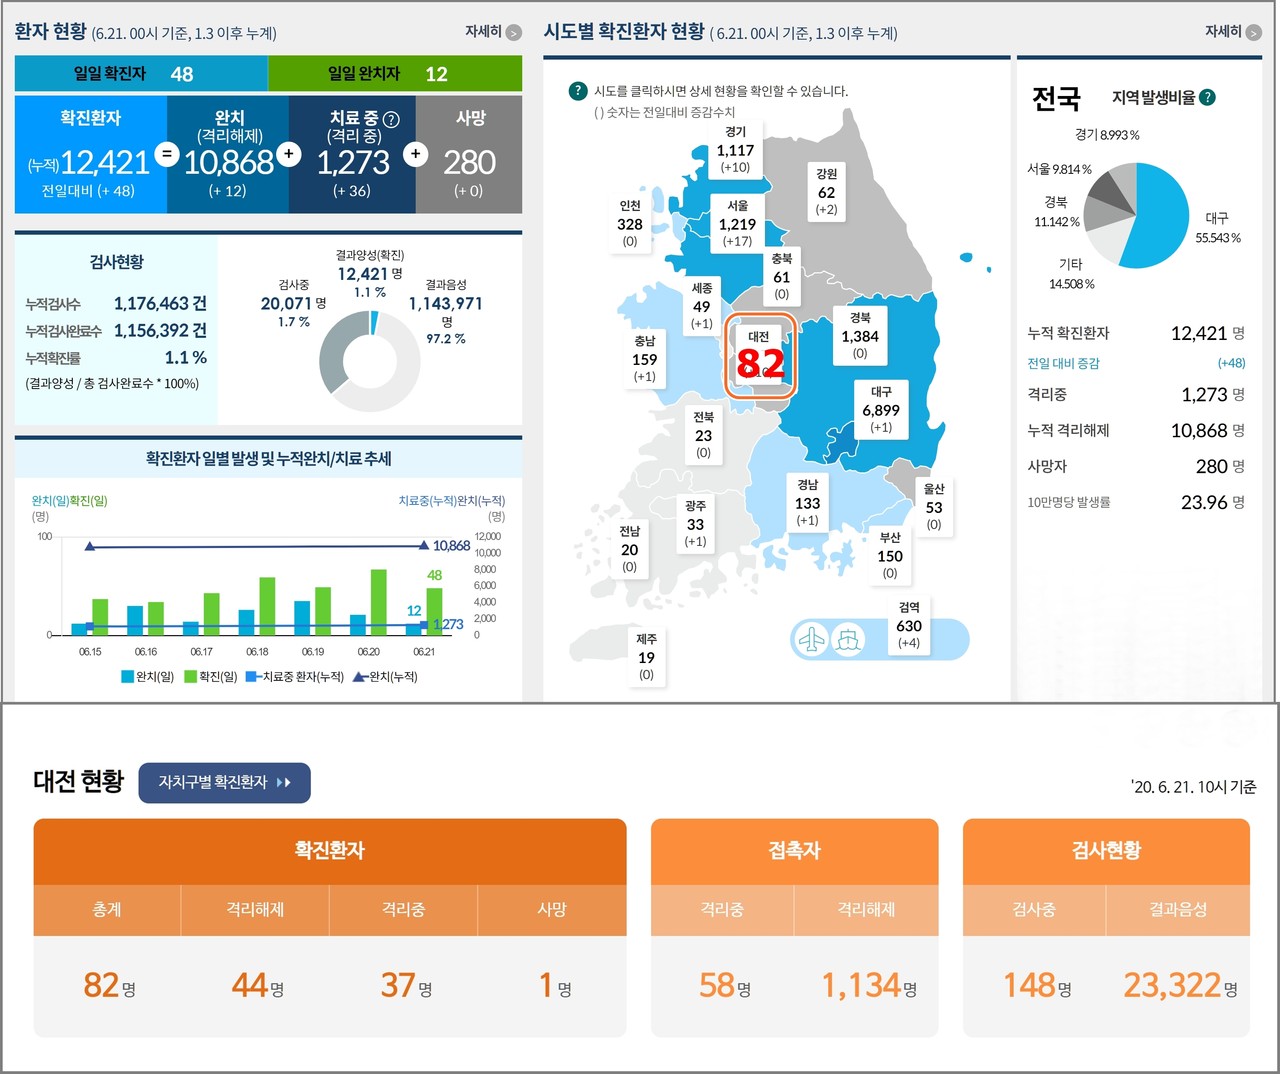Click the 확진환자 12,421 blue panel

click(x=91, y=154)
